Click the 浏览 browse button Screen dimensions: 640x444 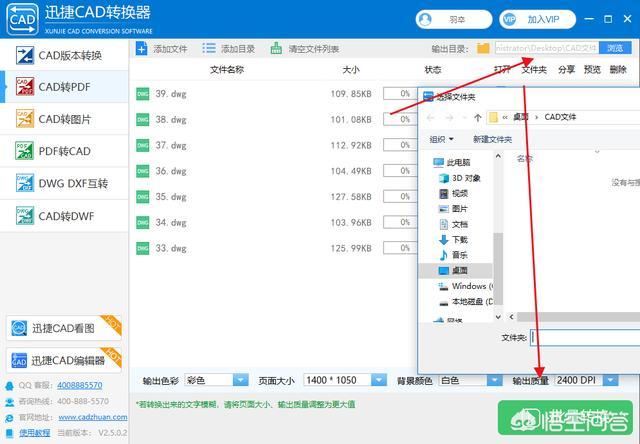(615, 48)
